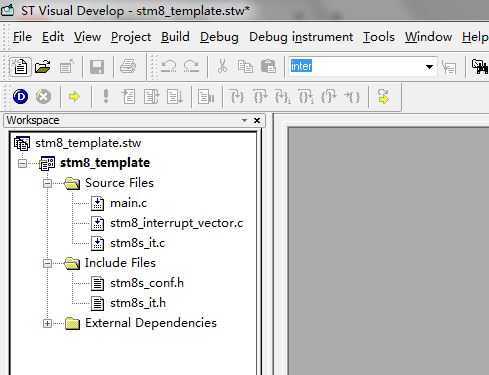Open the Help menu

(x=475, y=37)
